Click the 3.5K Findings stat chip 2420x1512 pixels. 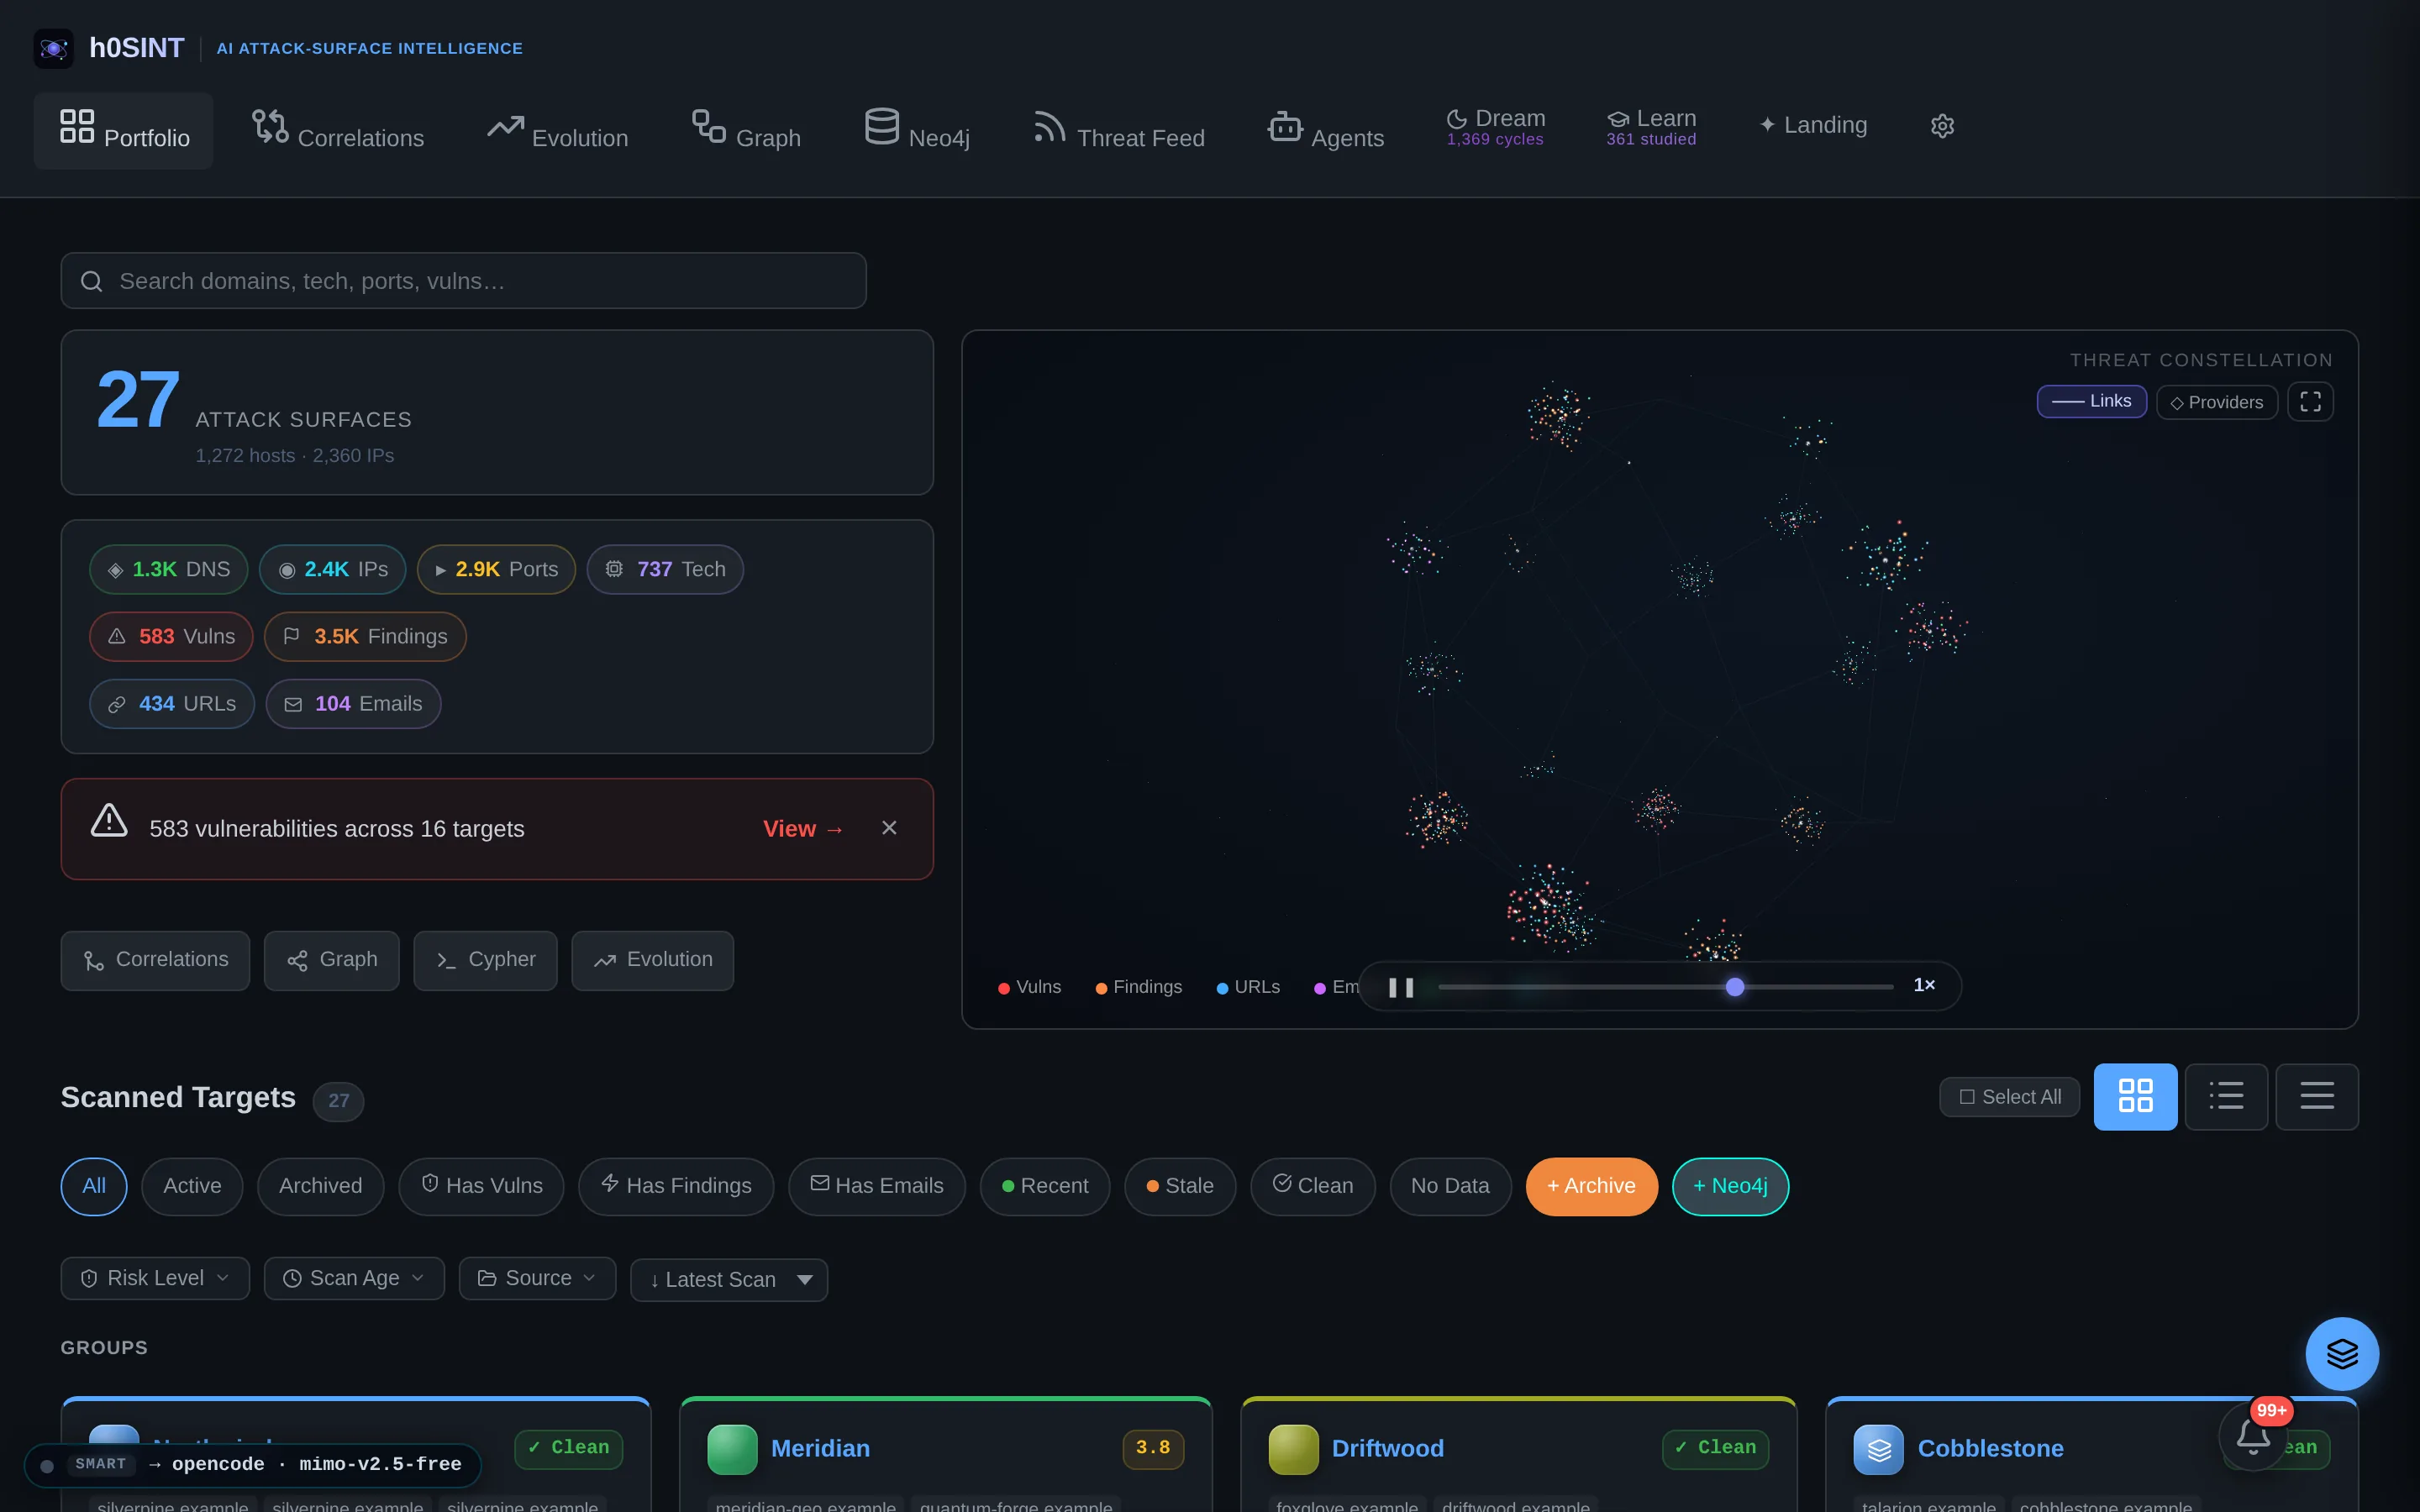pyautogui.click(x=365, y=636)
